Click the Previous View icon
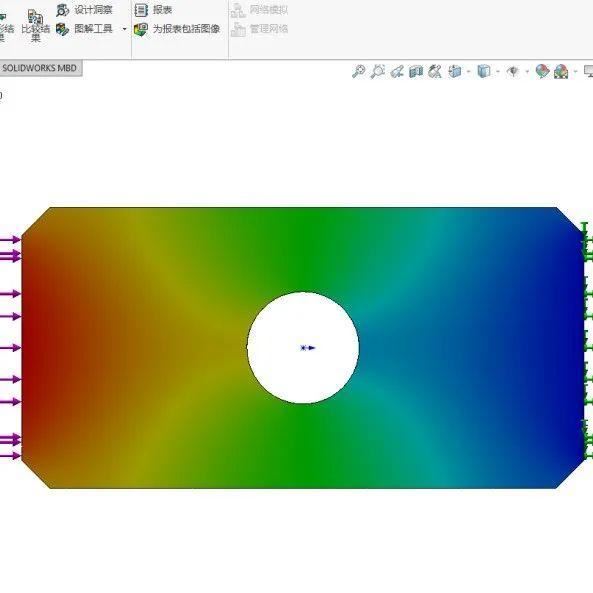The height and width of the screenshot is (593, 593). (x=397, y=71)
